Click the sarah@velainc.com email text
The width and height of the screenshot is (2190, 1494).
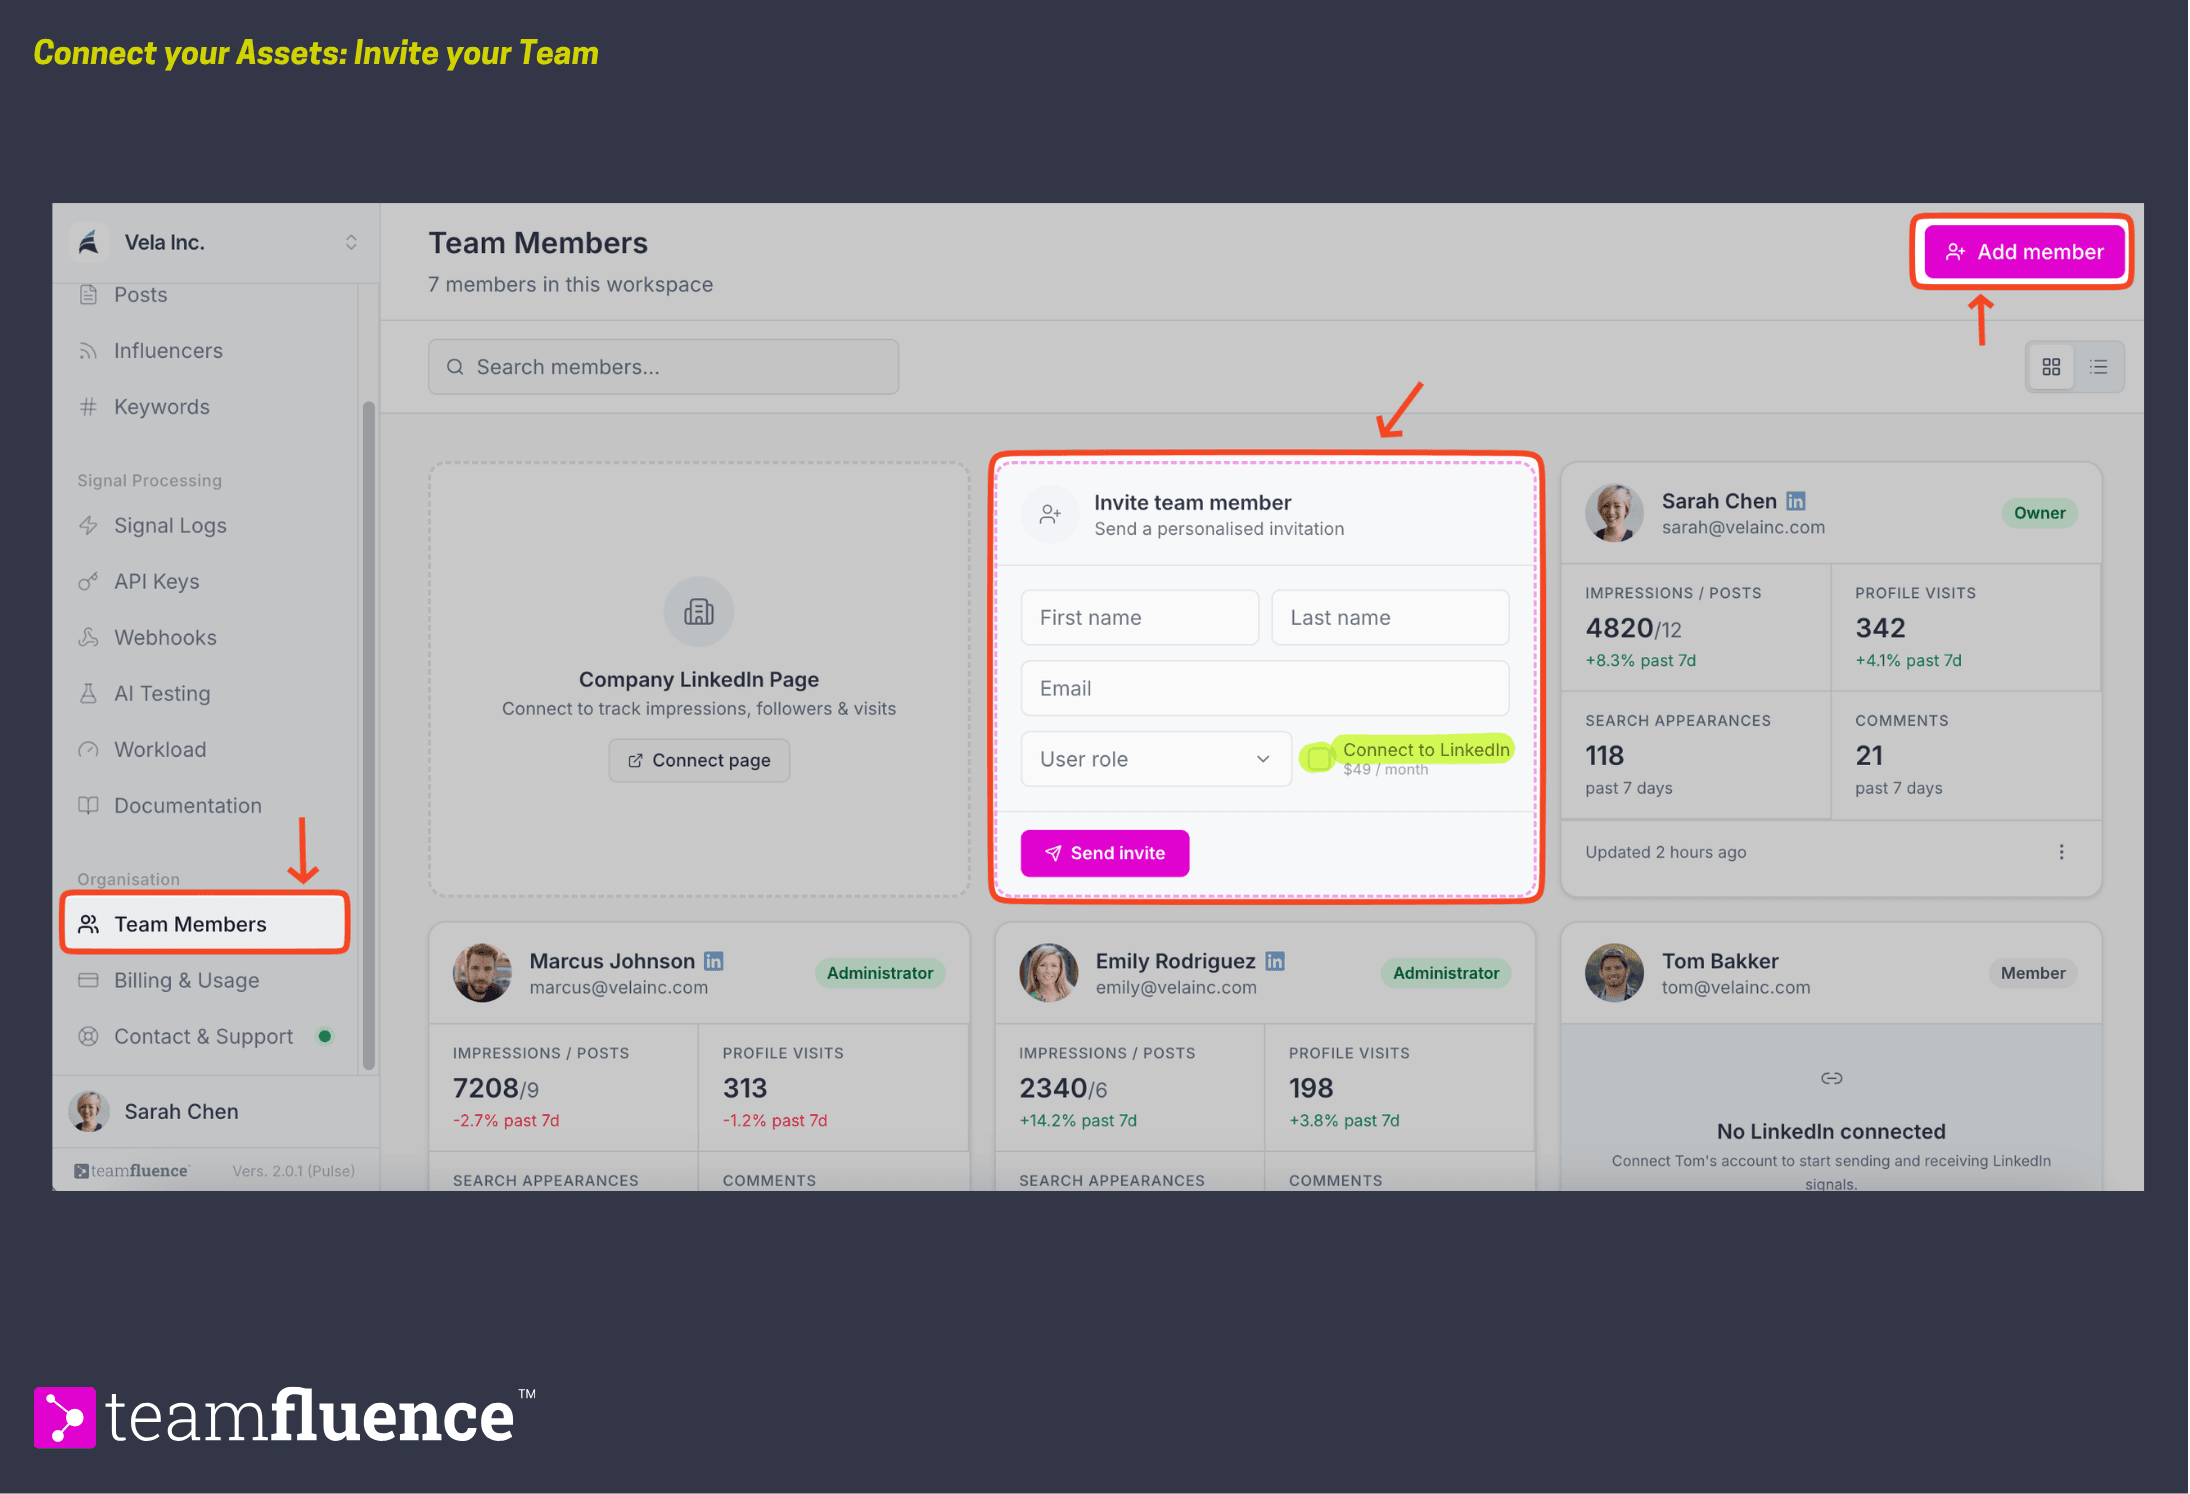click(x=1743, y=527)
